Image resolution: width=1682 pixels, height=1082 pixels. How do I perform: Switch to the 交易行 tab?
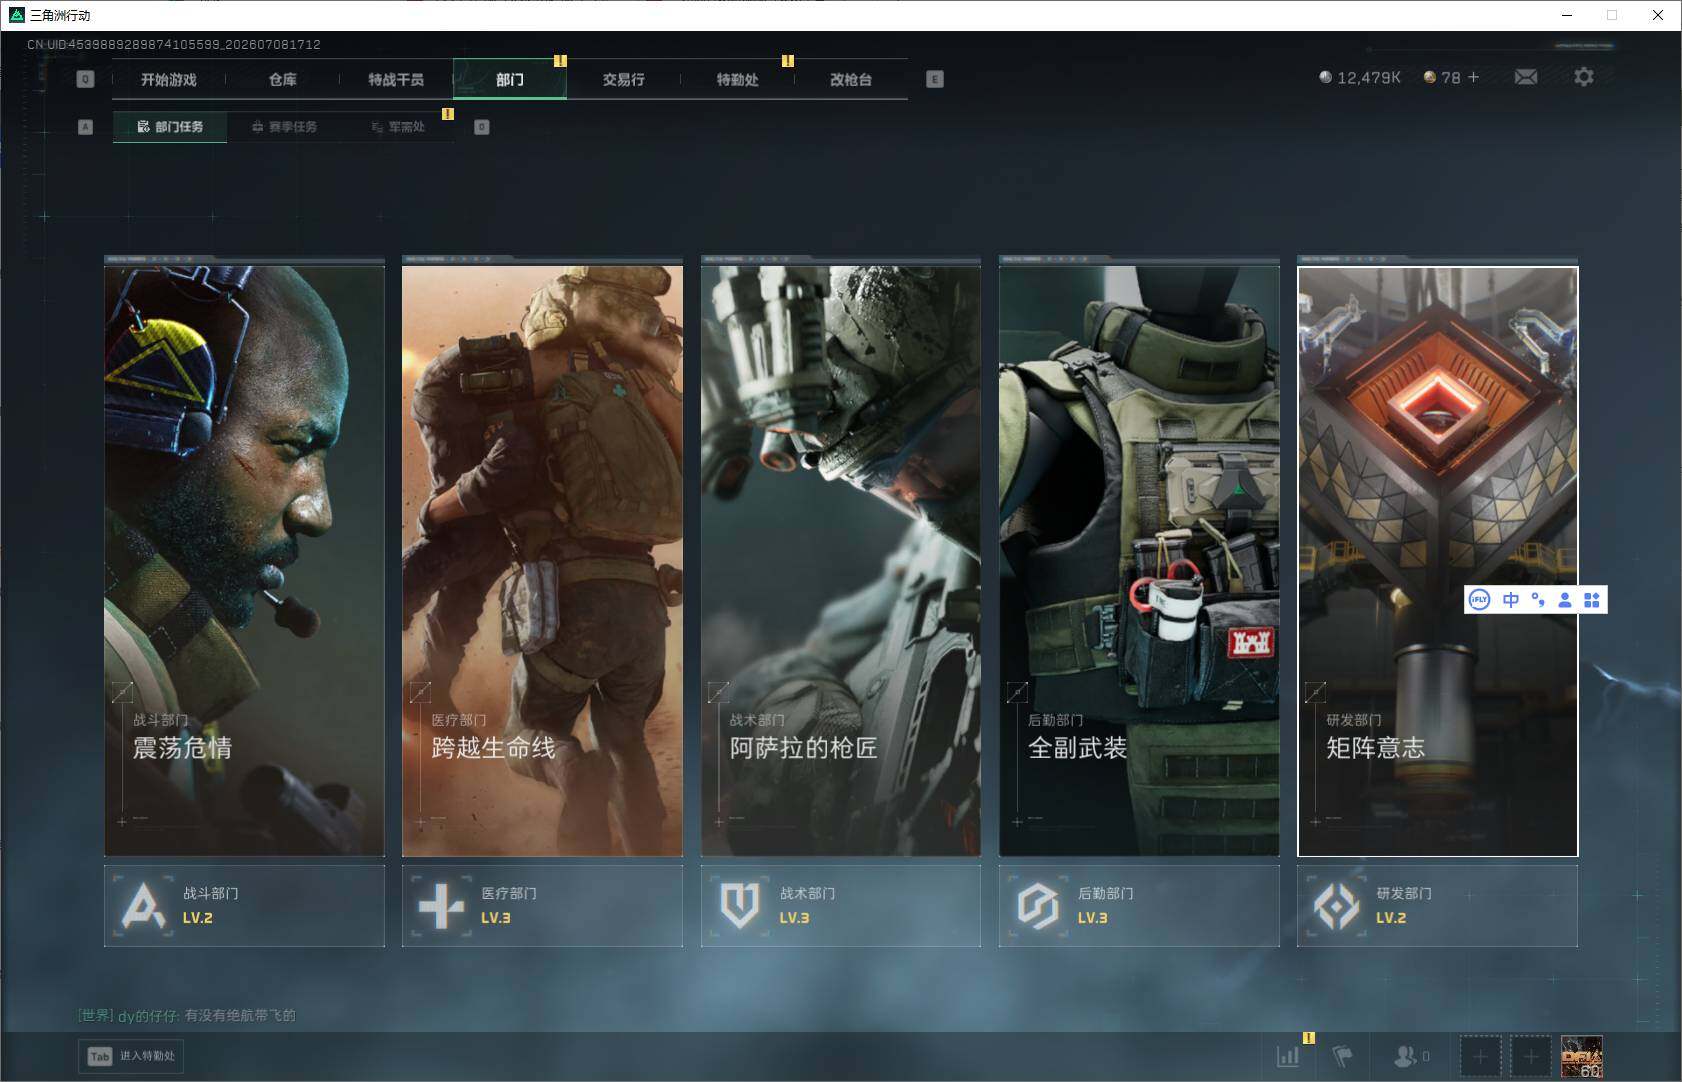(623, 79)
